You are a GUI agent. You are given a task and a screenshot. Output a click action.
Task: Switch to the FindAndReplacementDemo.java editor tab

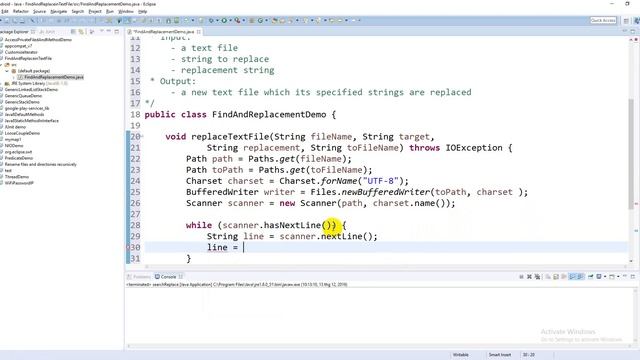coord(163,31)
